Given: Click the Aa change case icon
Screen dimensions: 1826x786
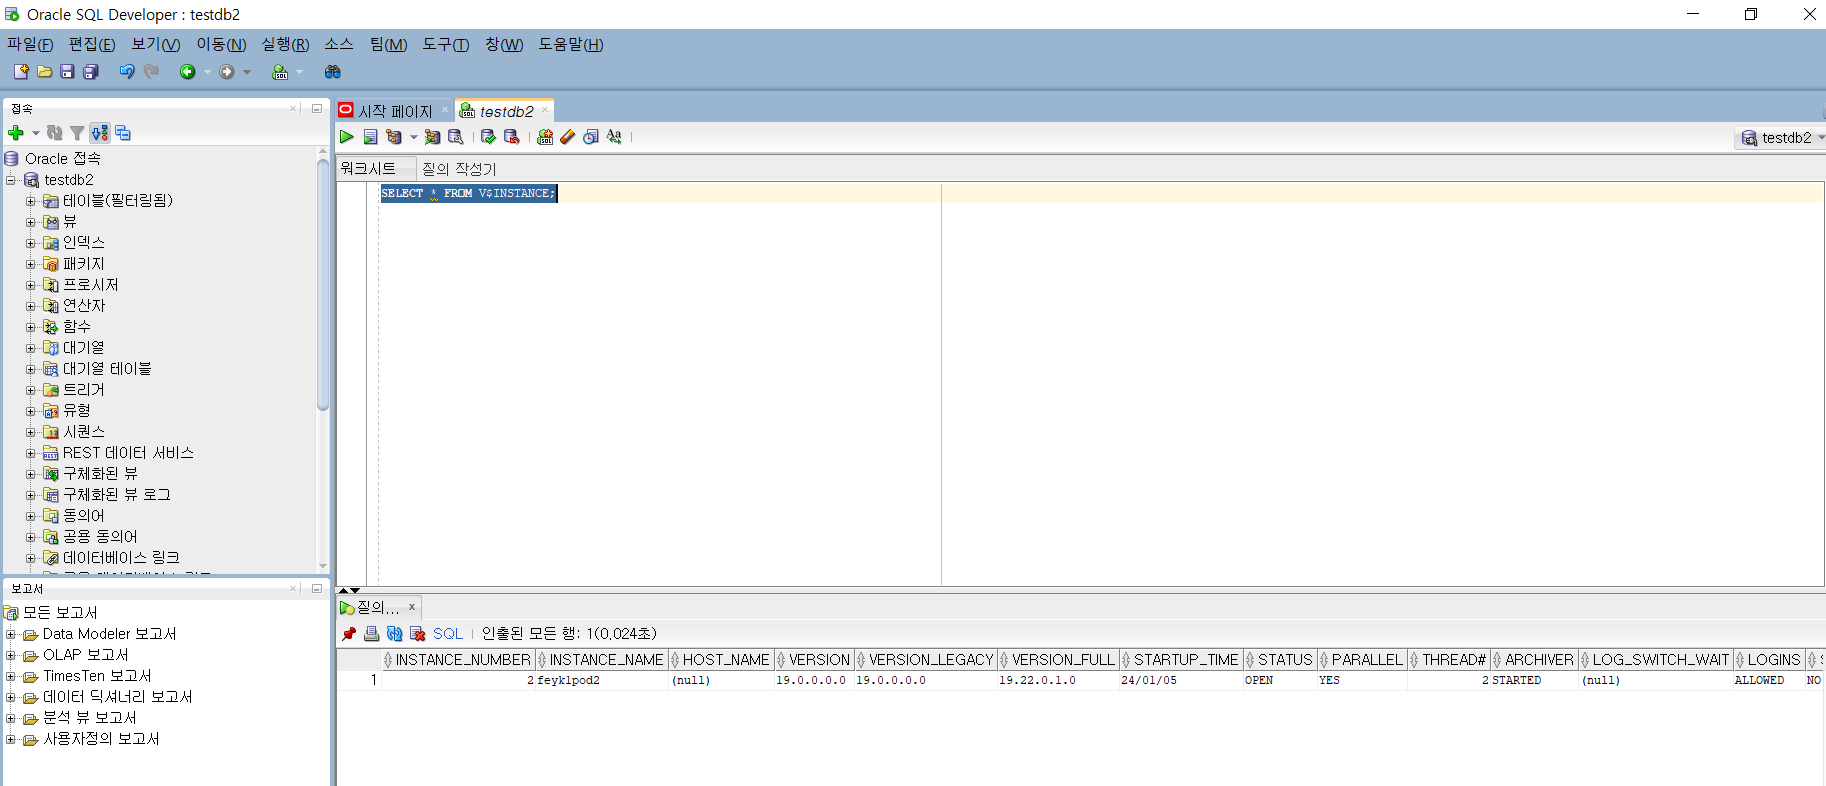Looking at the screenshot, I should (614, 137).
